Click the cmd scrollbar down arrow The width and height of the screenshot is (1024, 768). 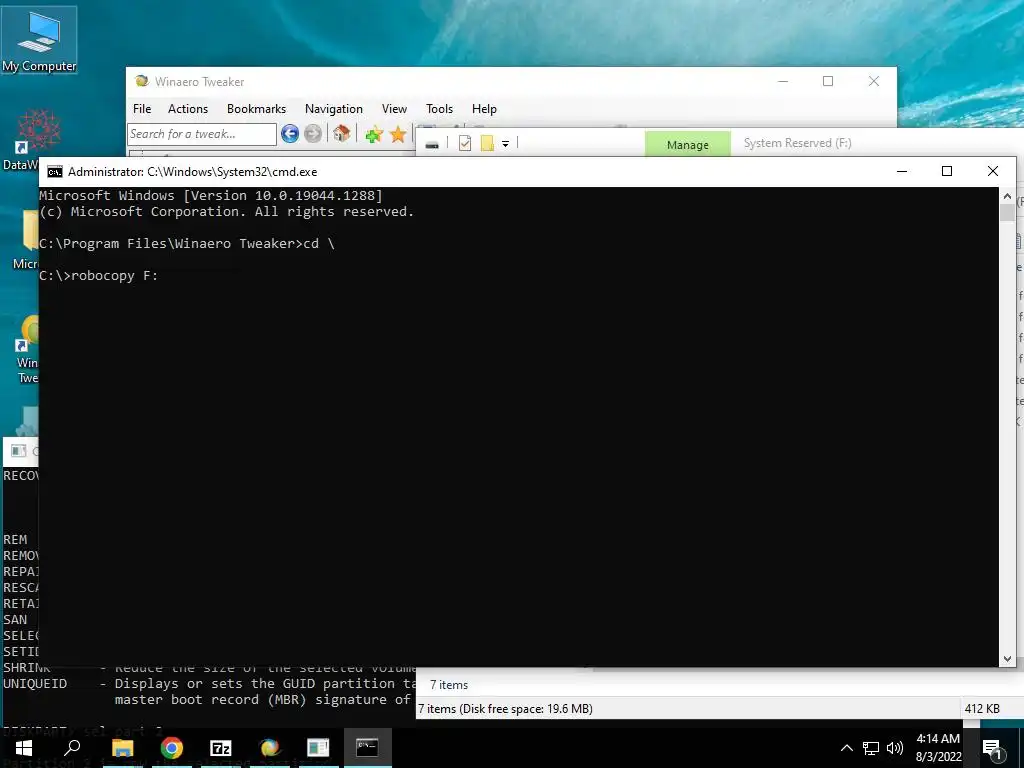click(1007, 659)
